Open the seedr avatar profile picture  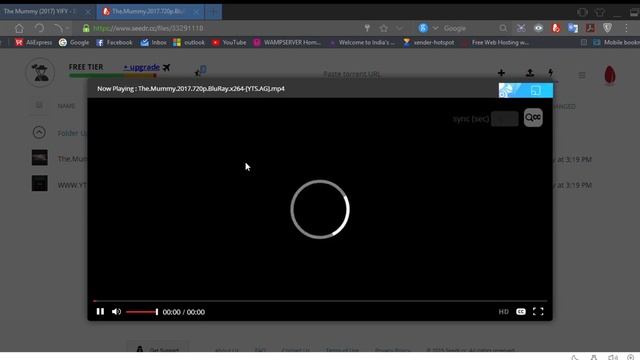point(40,73)
